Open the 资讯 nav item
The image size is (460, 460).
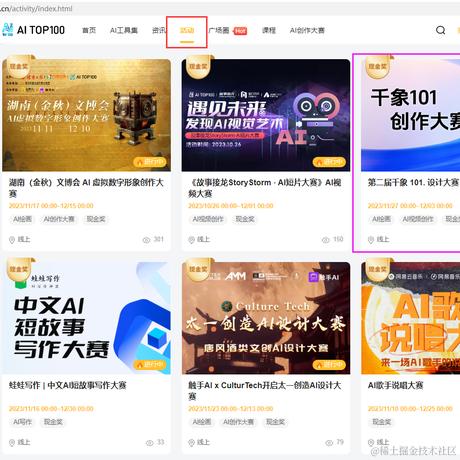click(159, 30)
